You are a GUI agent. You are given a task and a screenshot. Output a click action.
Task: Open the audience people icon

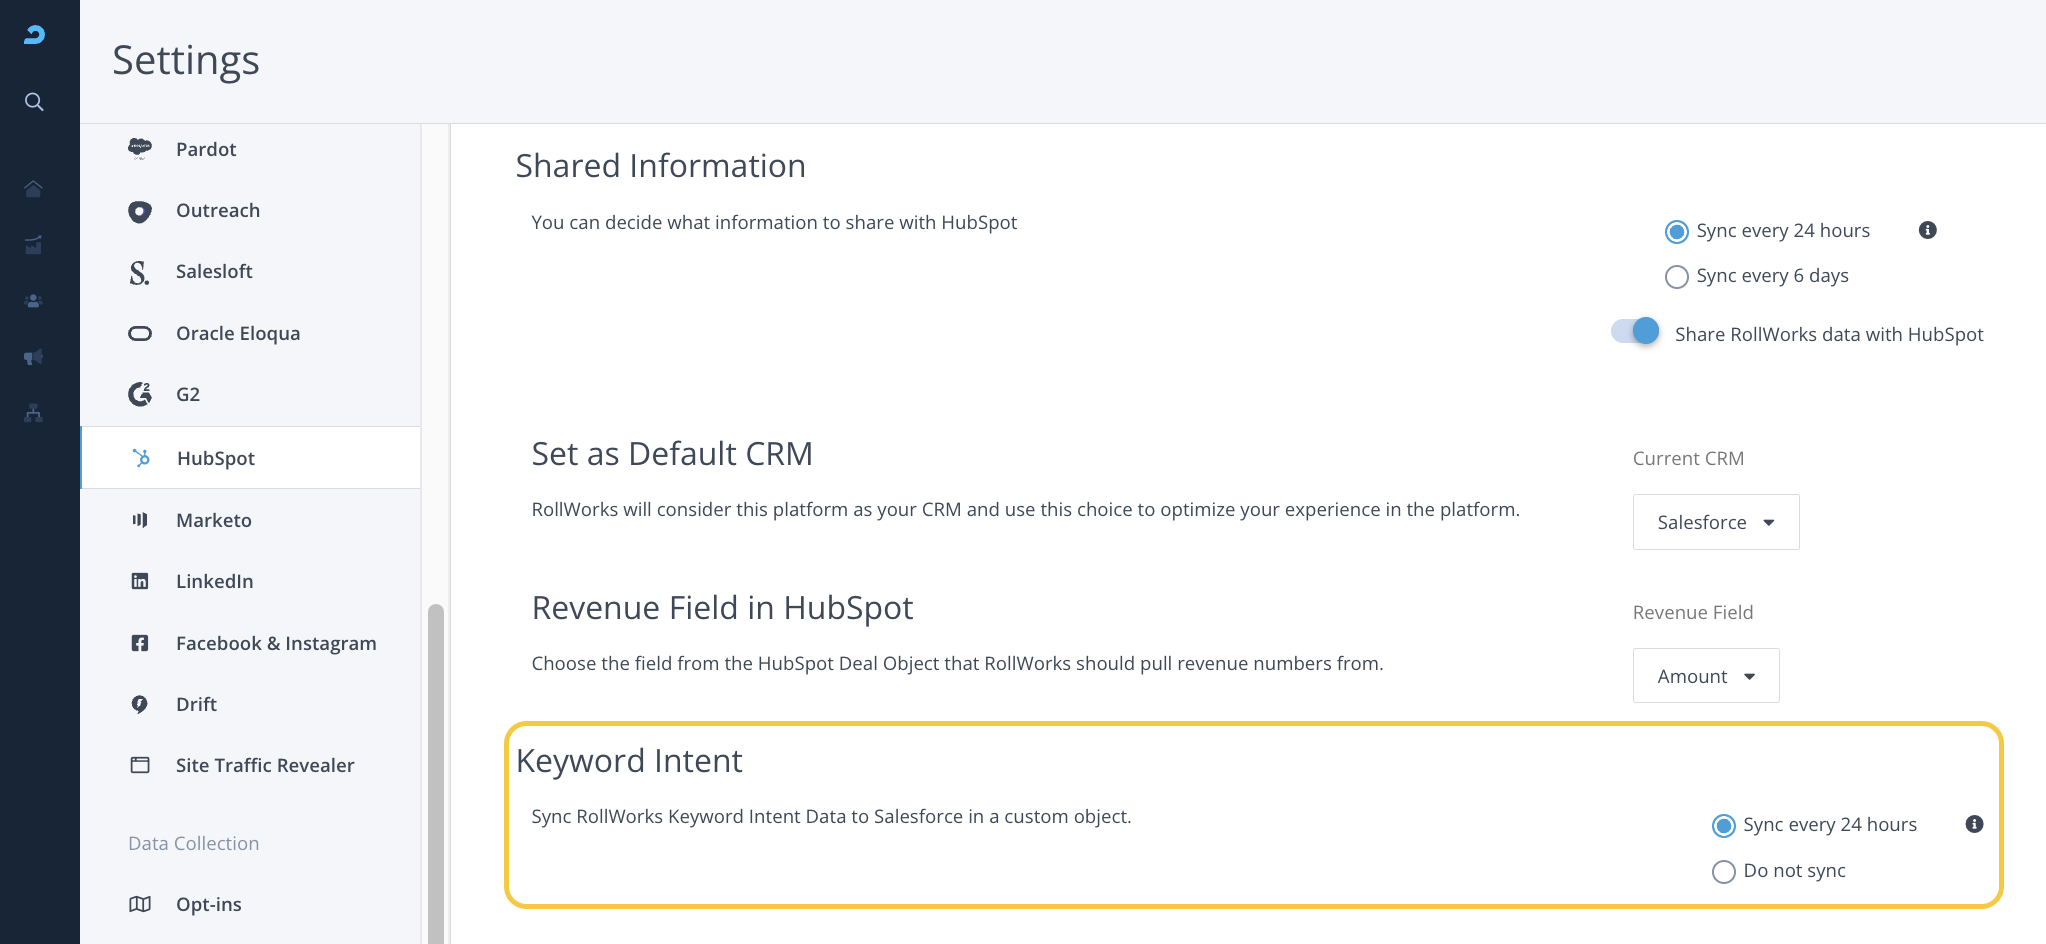click(34, 301)
